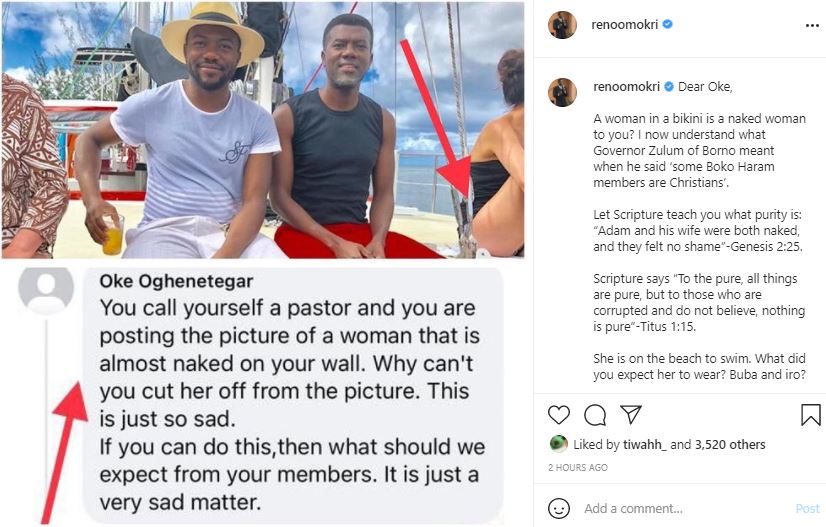Click the renoomokri profile avatar in header
Viewport: 826px width, 527px height.
562,24
